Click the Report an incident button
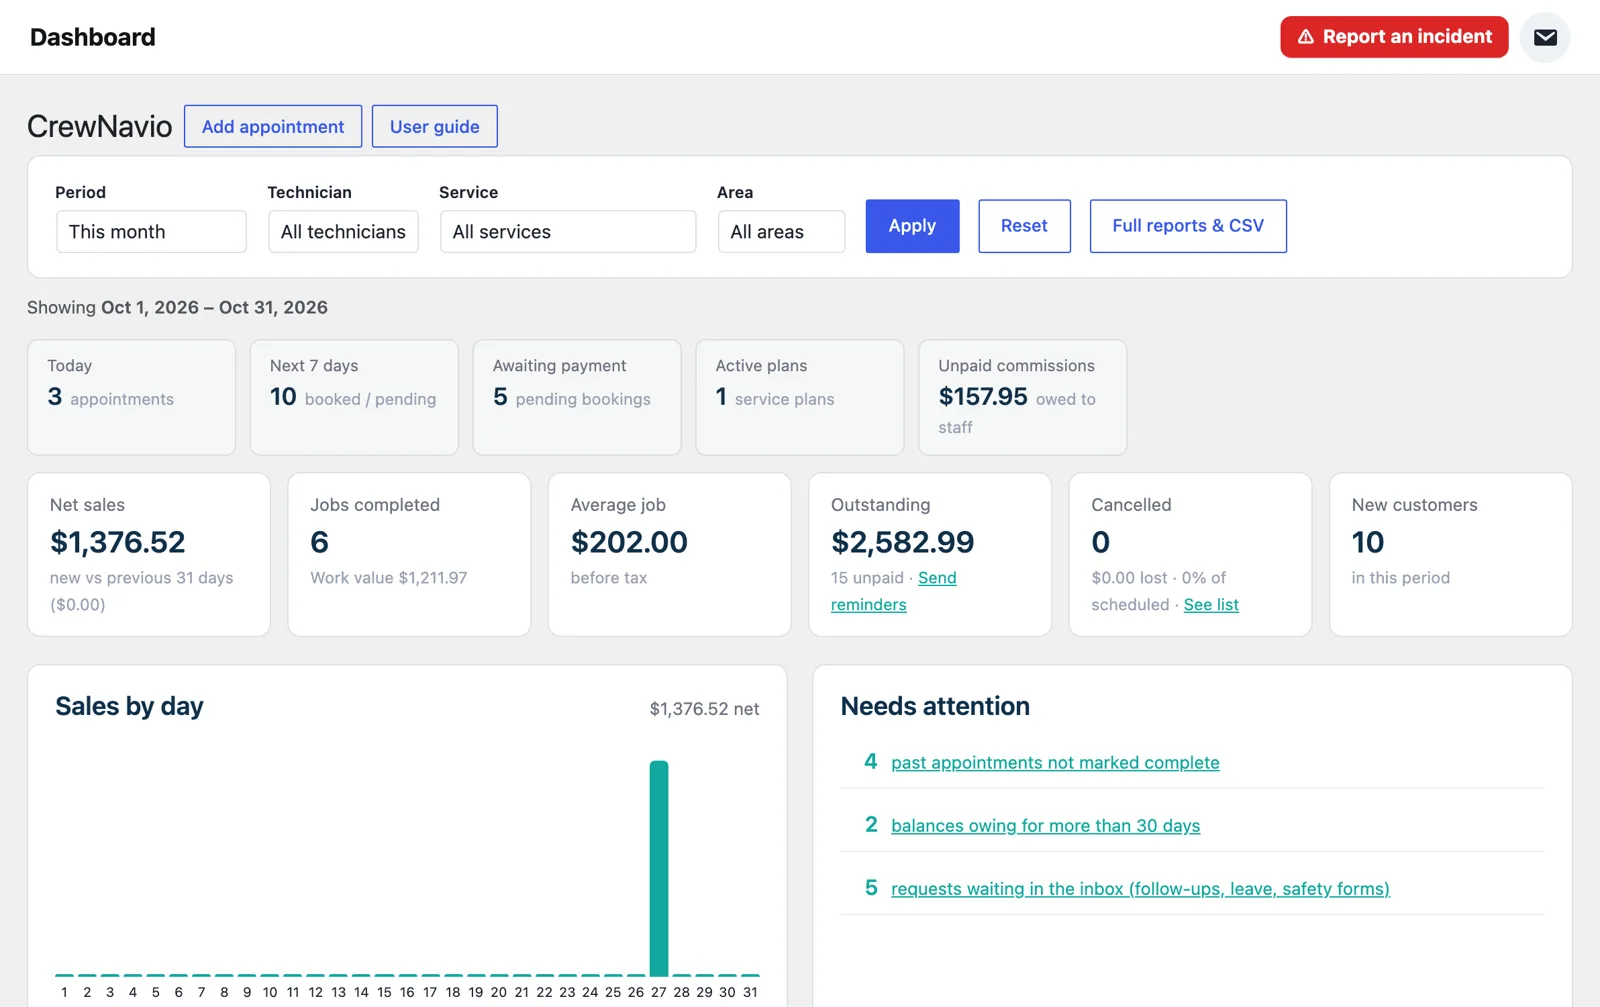Viewport: 1600px width, 1007px height. pyautogui.click(x=1394, y=37)
